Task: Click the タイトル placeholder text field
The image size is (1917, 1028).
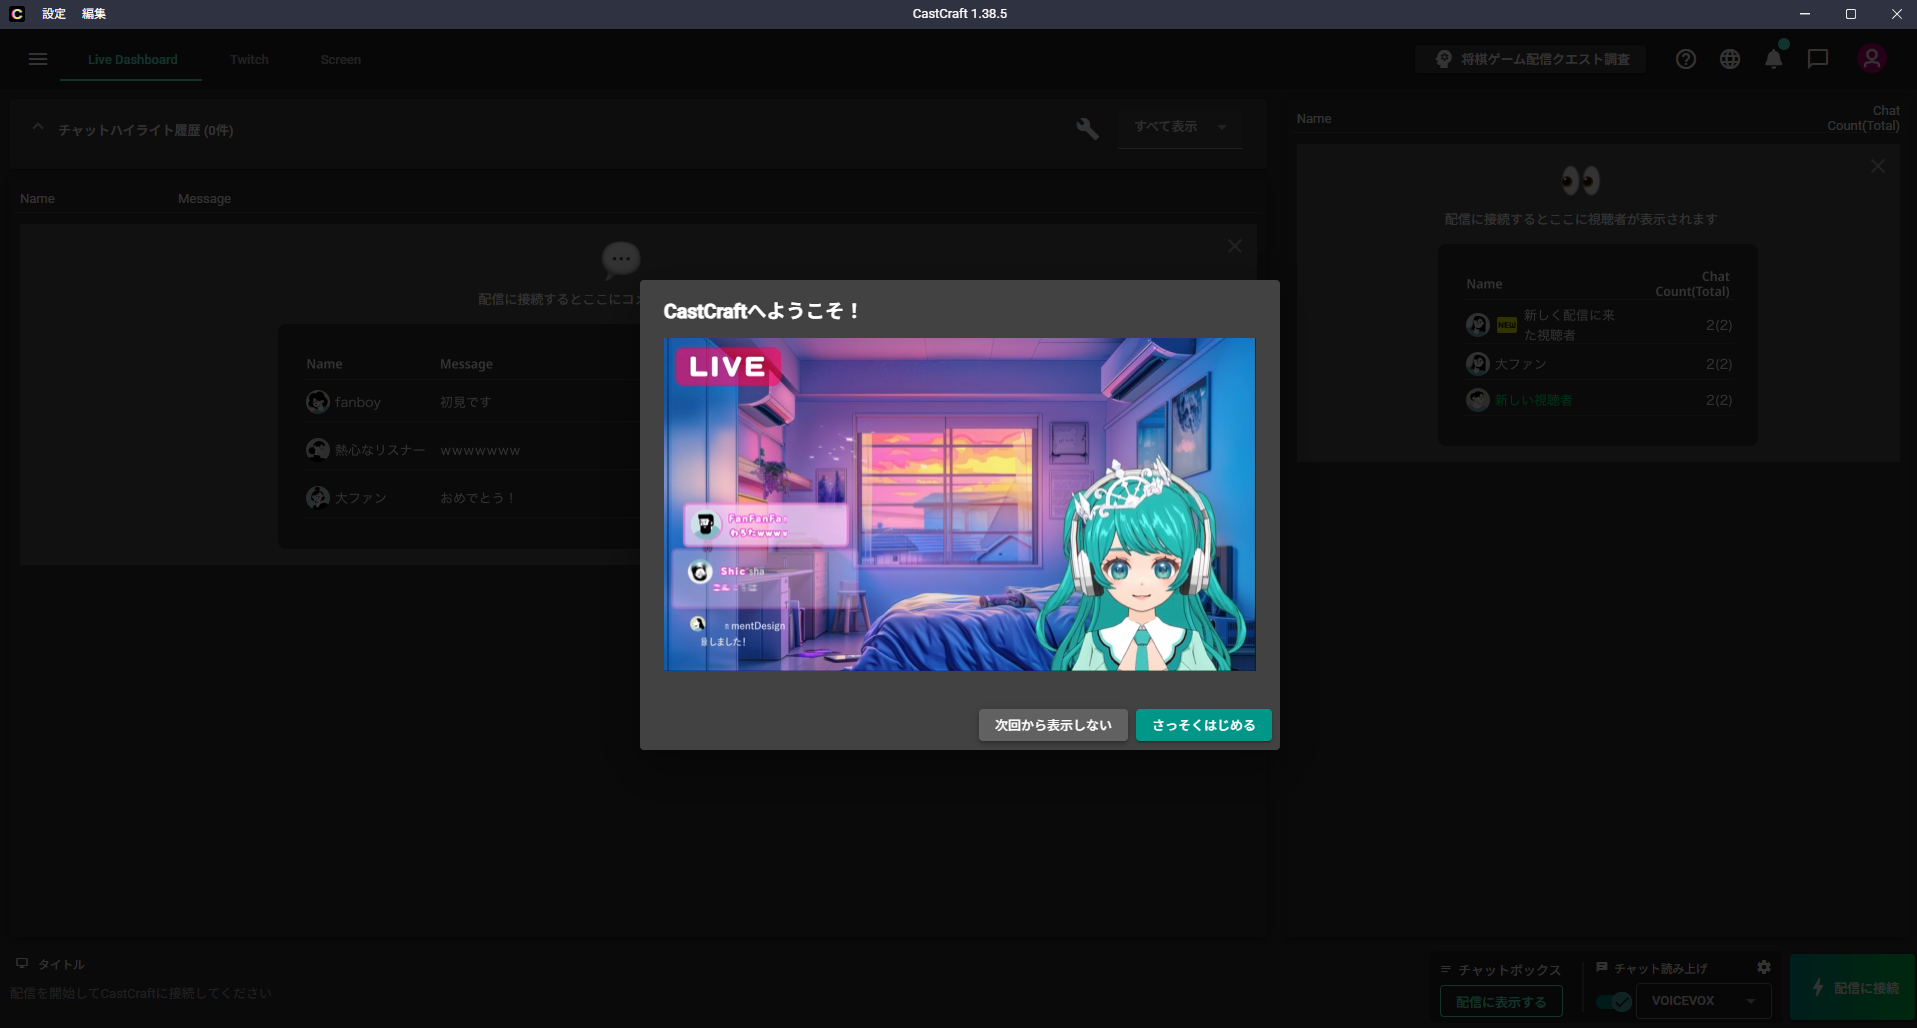Action: pos(141,993)
